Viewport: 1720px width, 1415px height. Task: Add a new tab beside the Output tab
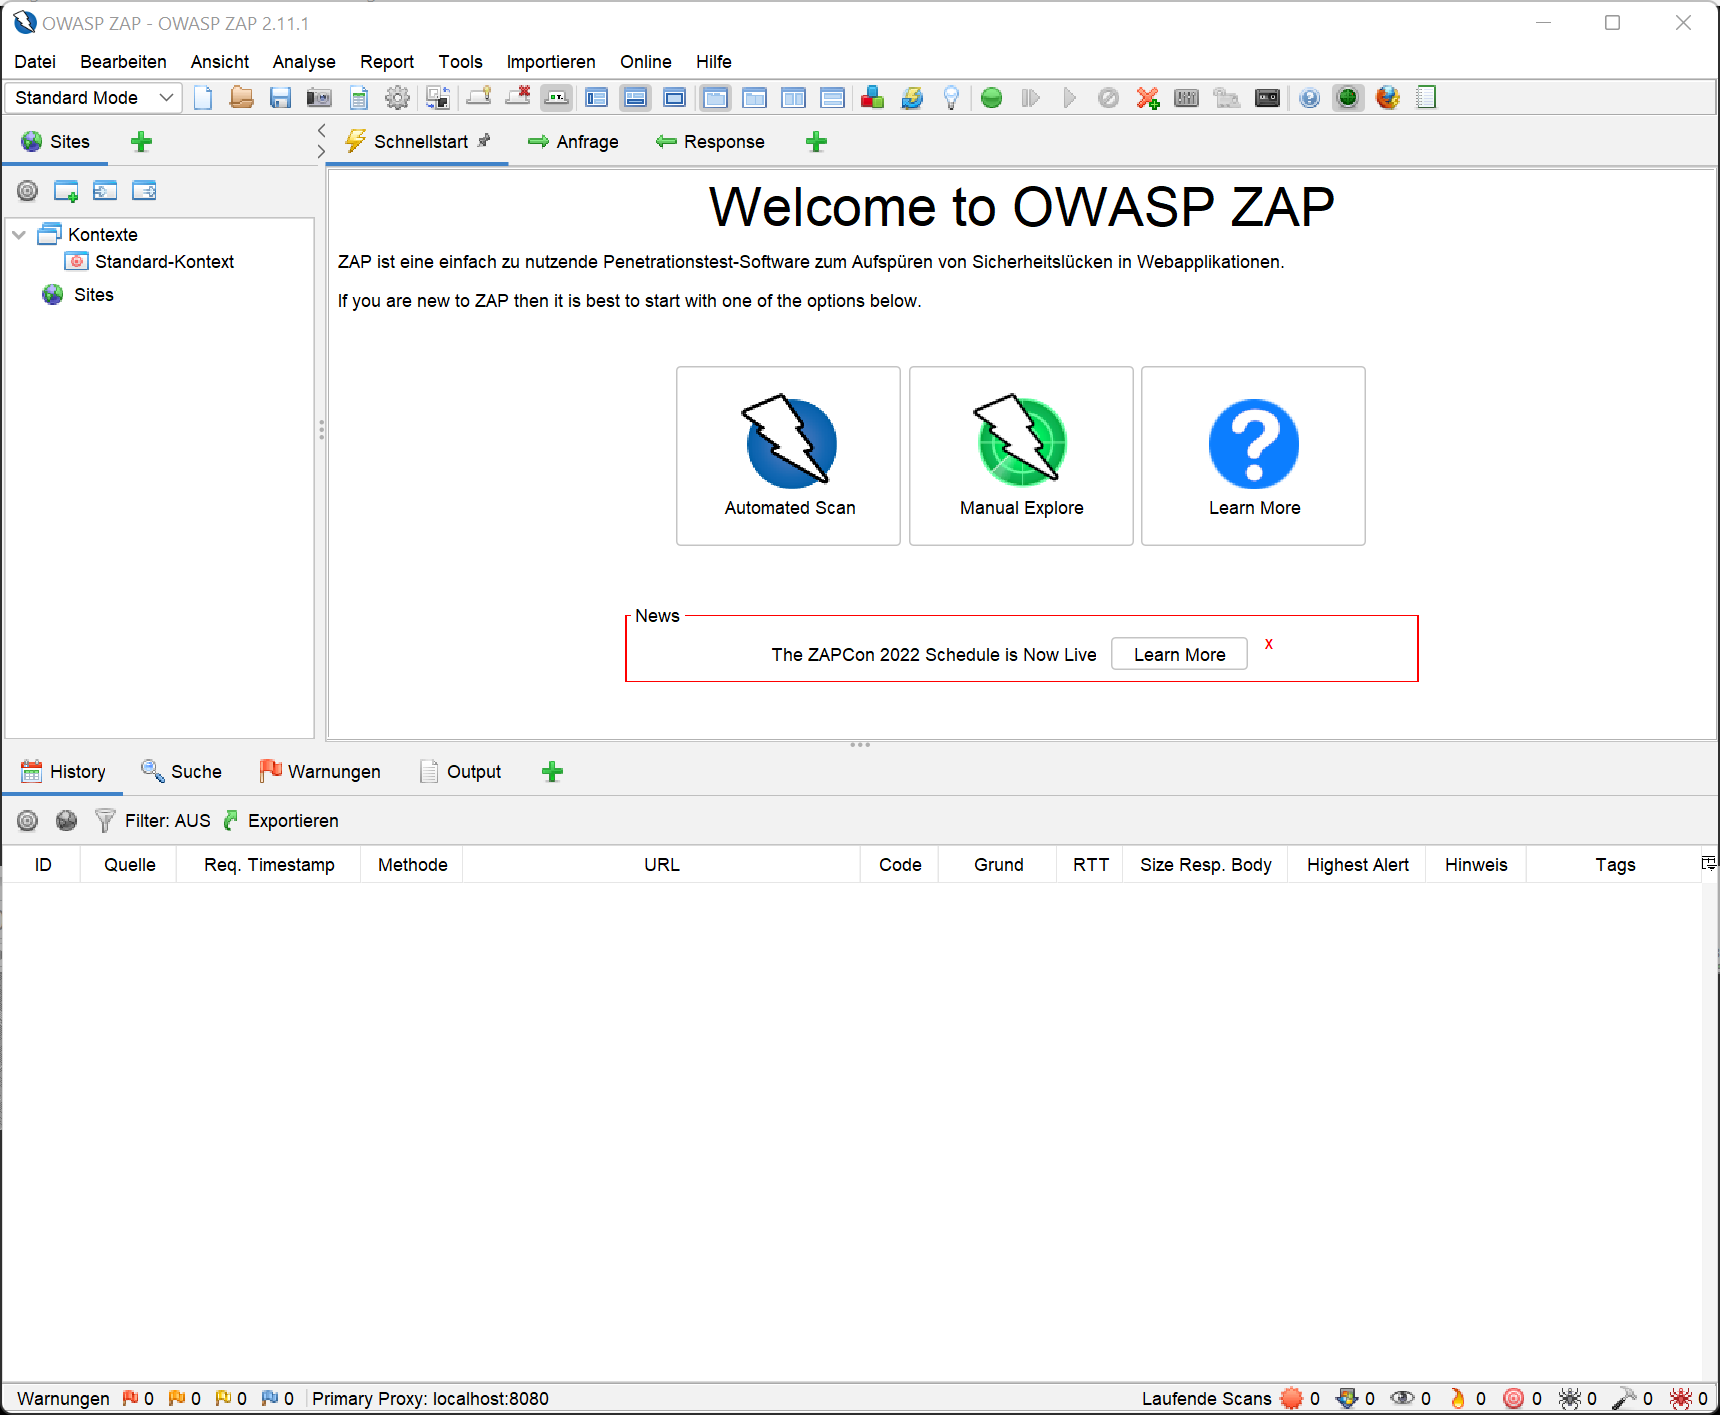tap(553, 772)
